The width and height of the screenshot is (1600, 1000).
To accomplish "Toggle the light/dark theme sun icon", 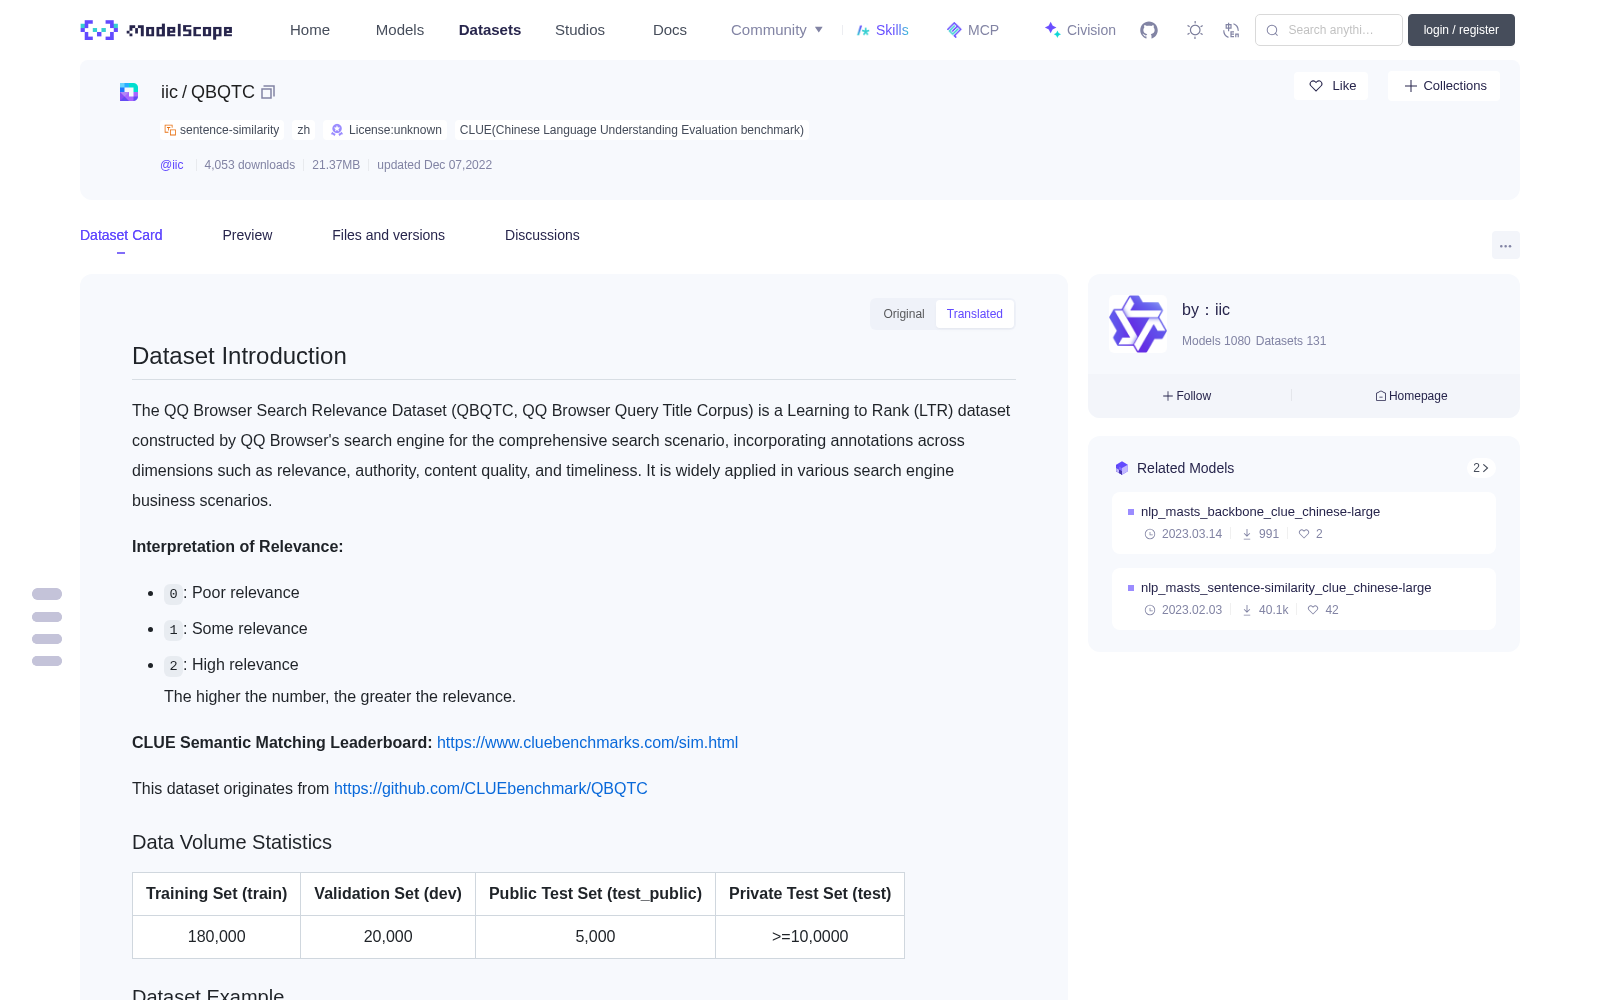I will pos(1195,30).
